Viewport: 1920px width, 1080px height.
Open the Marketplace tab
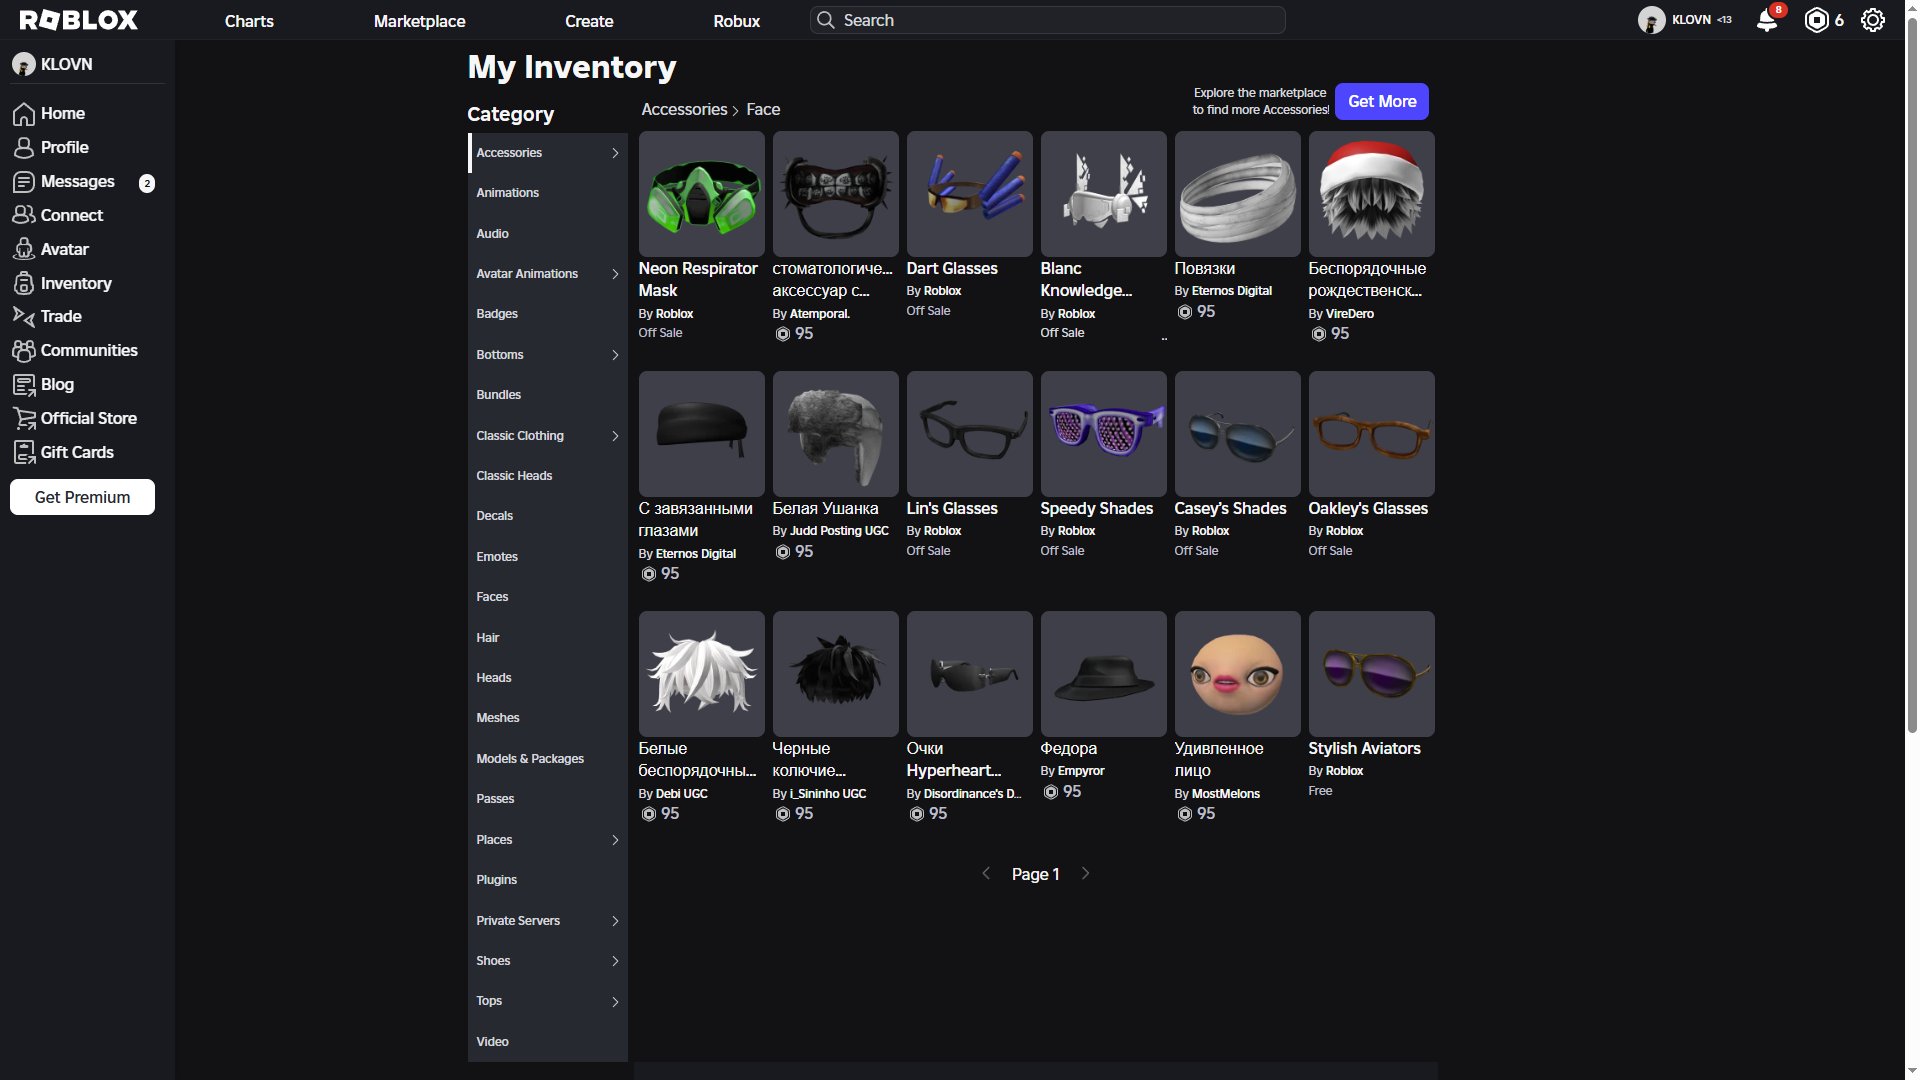click(419, 21)
